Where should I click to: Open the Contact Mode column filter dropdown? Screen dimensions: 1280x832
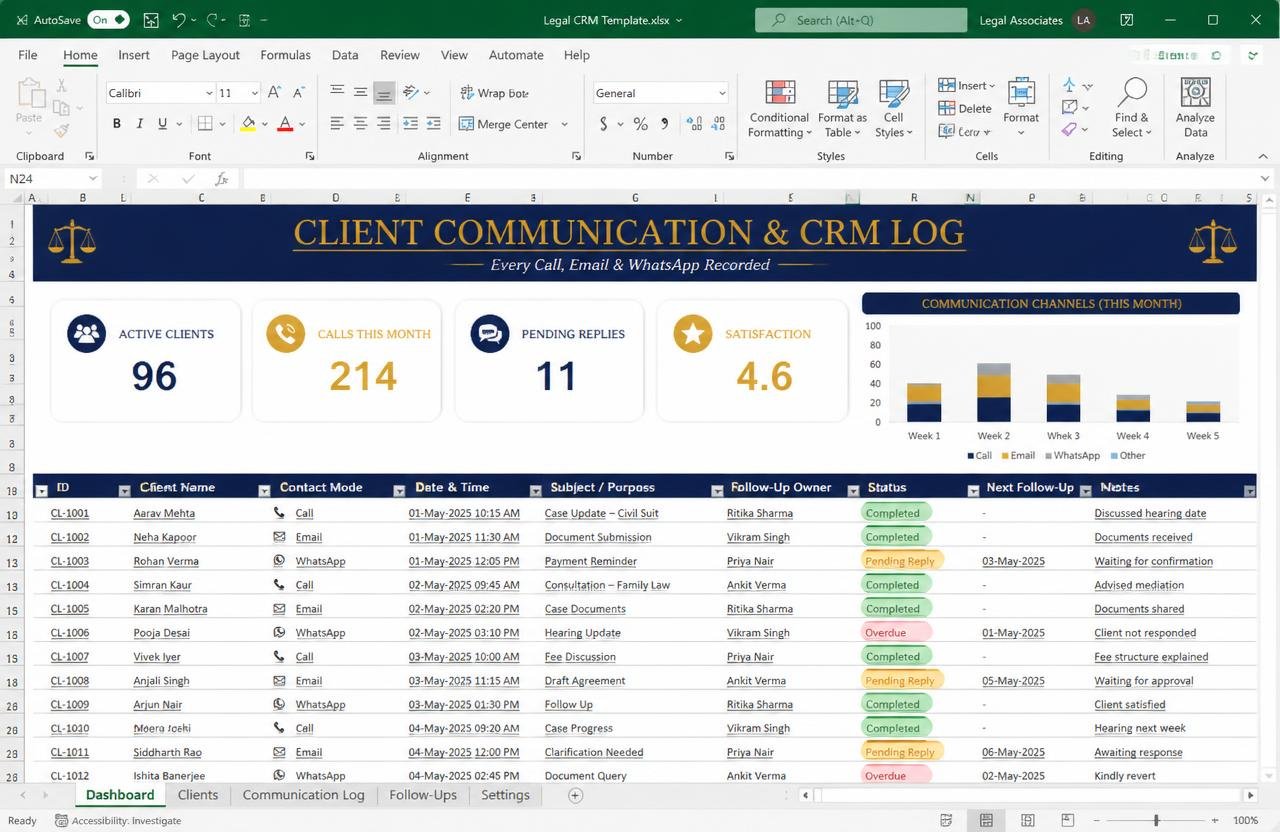399,490
